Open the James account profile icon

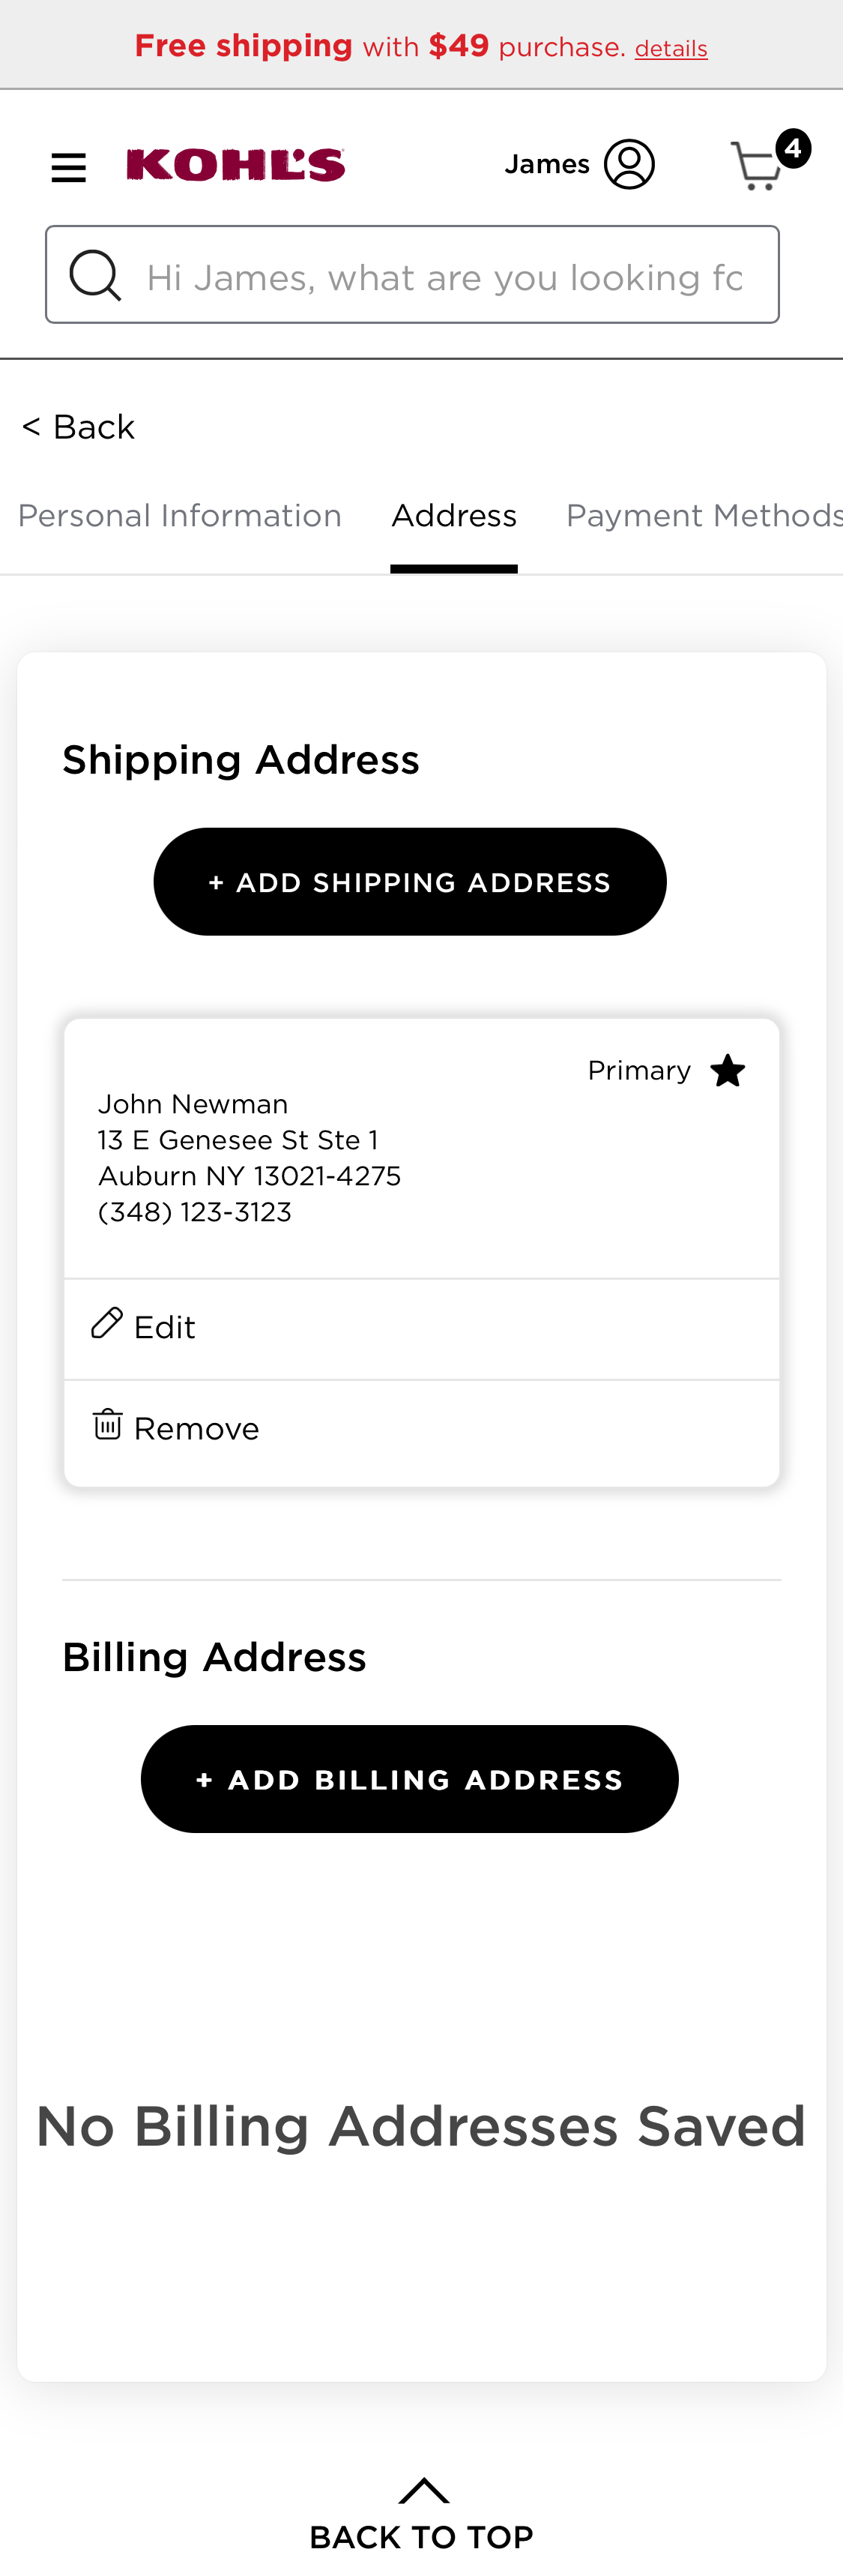pyautogui.click(x=628, y=163)
